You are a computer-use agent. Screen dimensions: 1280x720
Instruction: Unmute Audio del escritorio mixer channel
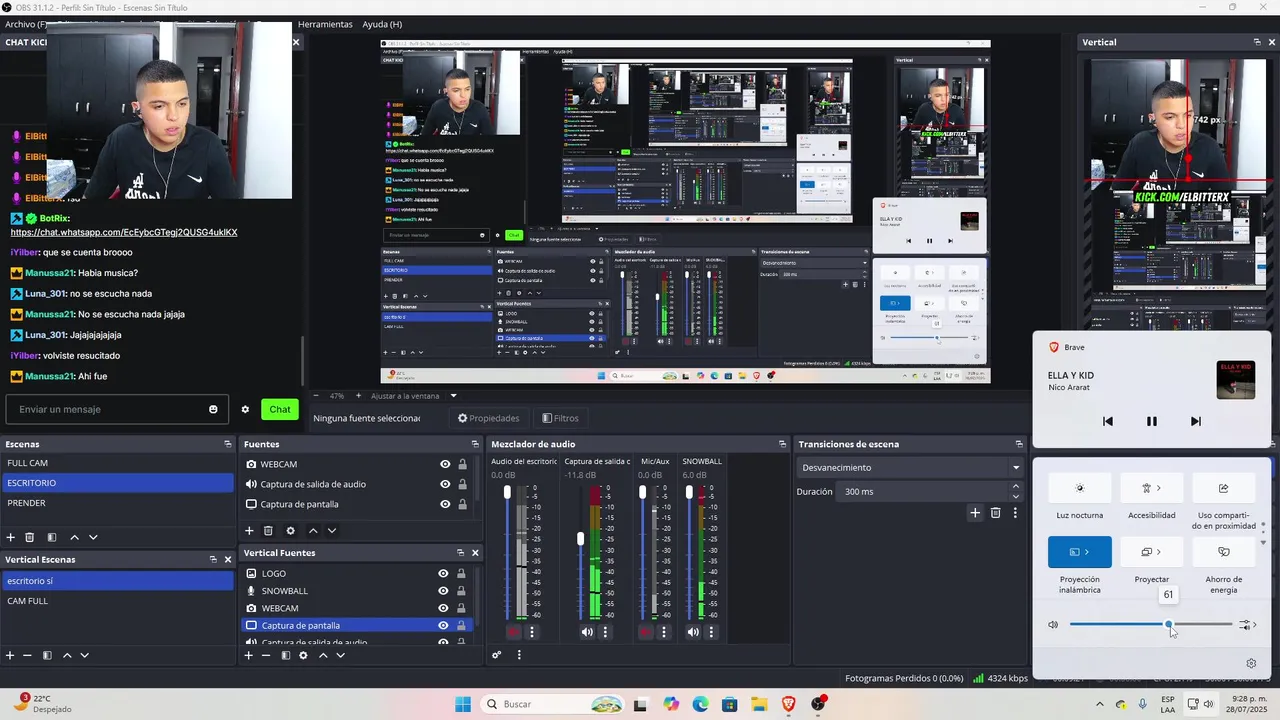point(514,632)
